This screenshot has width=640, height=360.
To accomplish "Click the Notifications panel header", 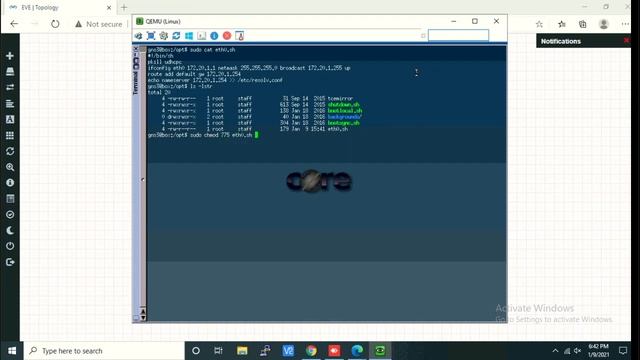I will point(560,41).
